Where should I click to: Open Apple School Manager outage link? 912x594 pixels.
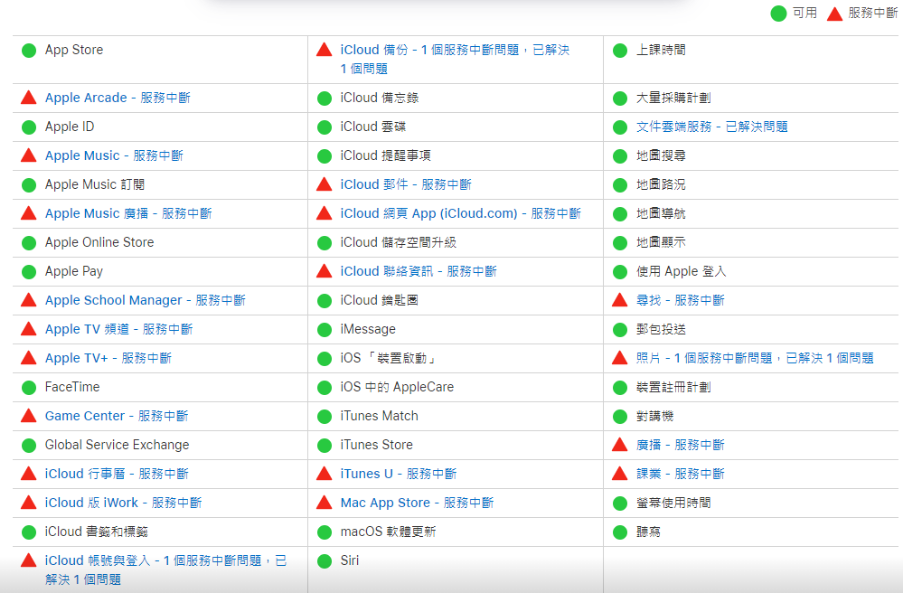144,300
